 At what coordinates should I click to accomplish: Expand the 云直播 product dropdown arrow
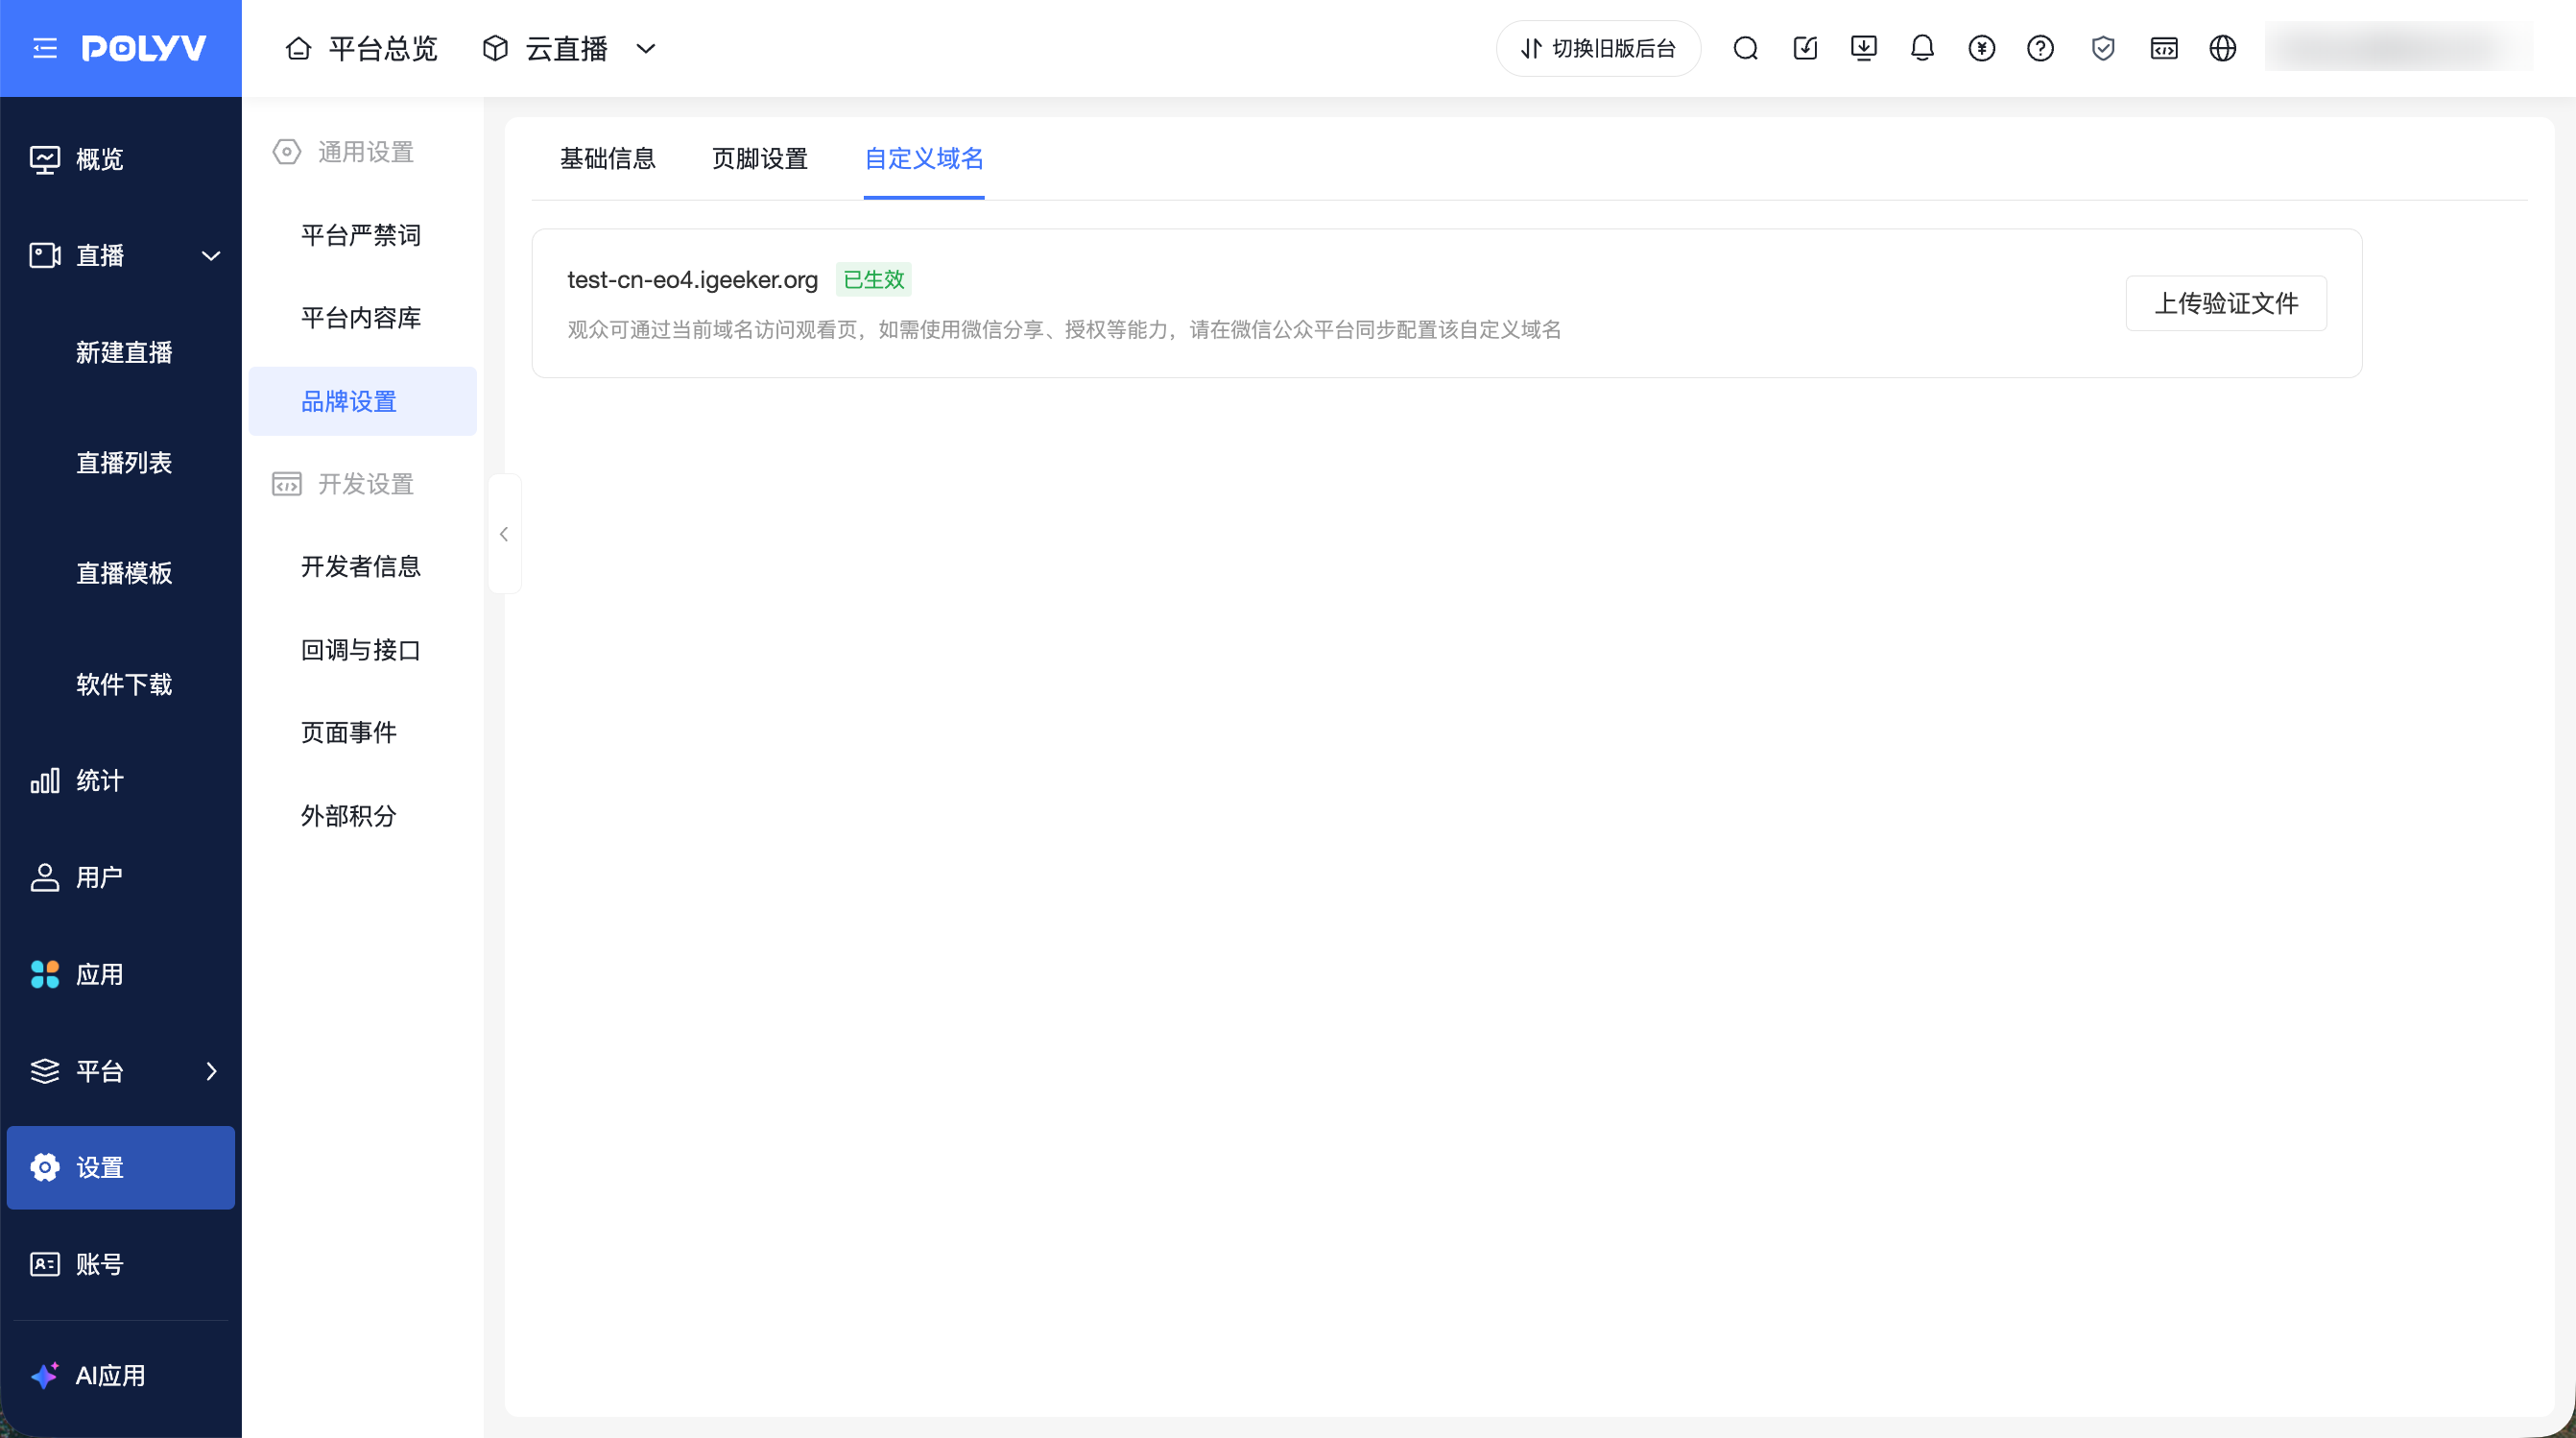click(x=646, y=48)
